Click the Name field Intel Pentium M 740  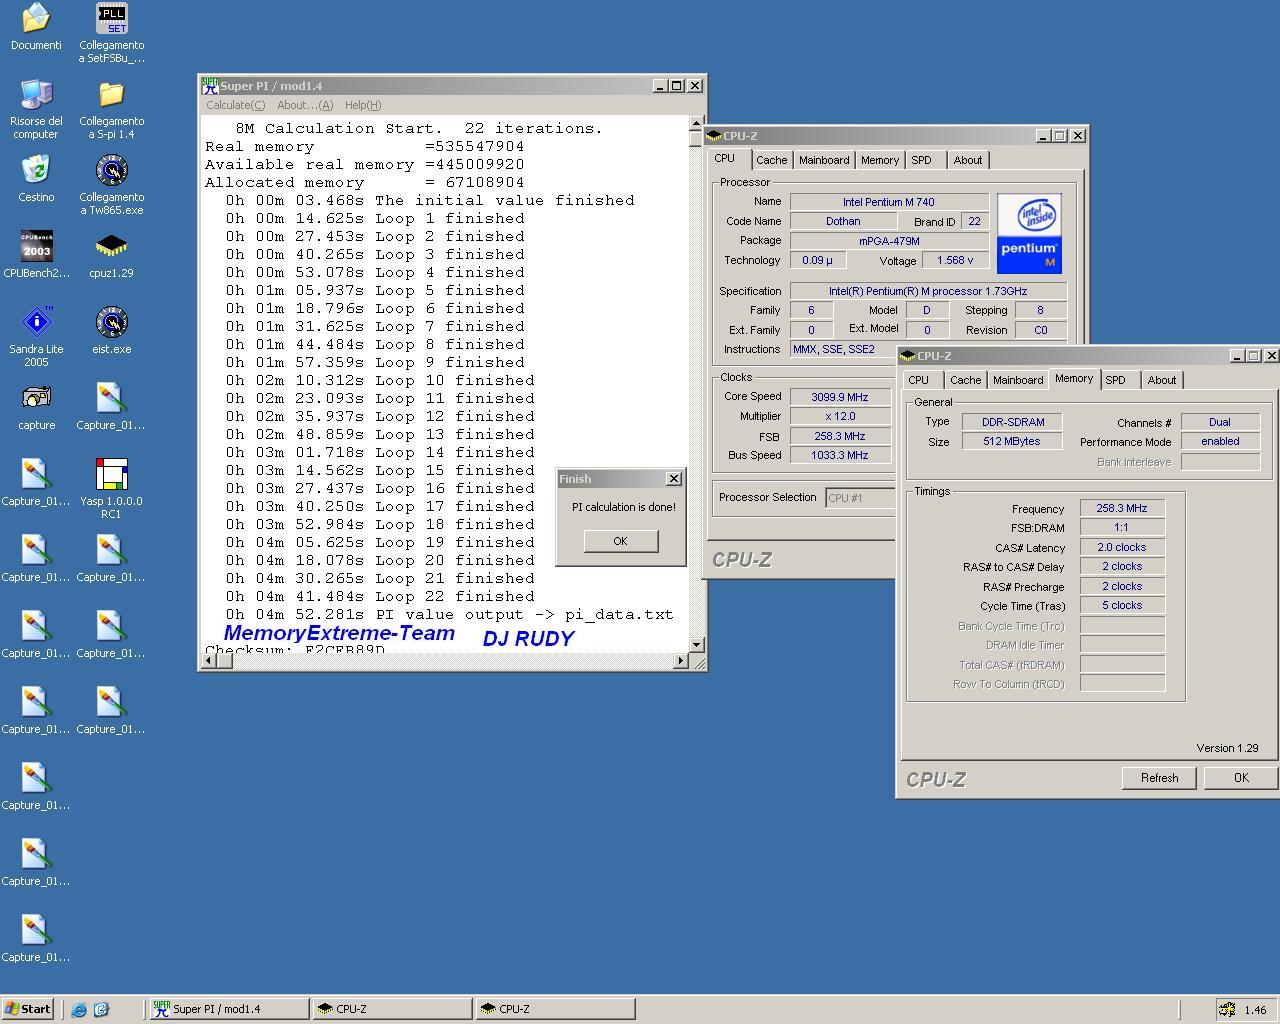[x=889, y=202]
